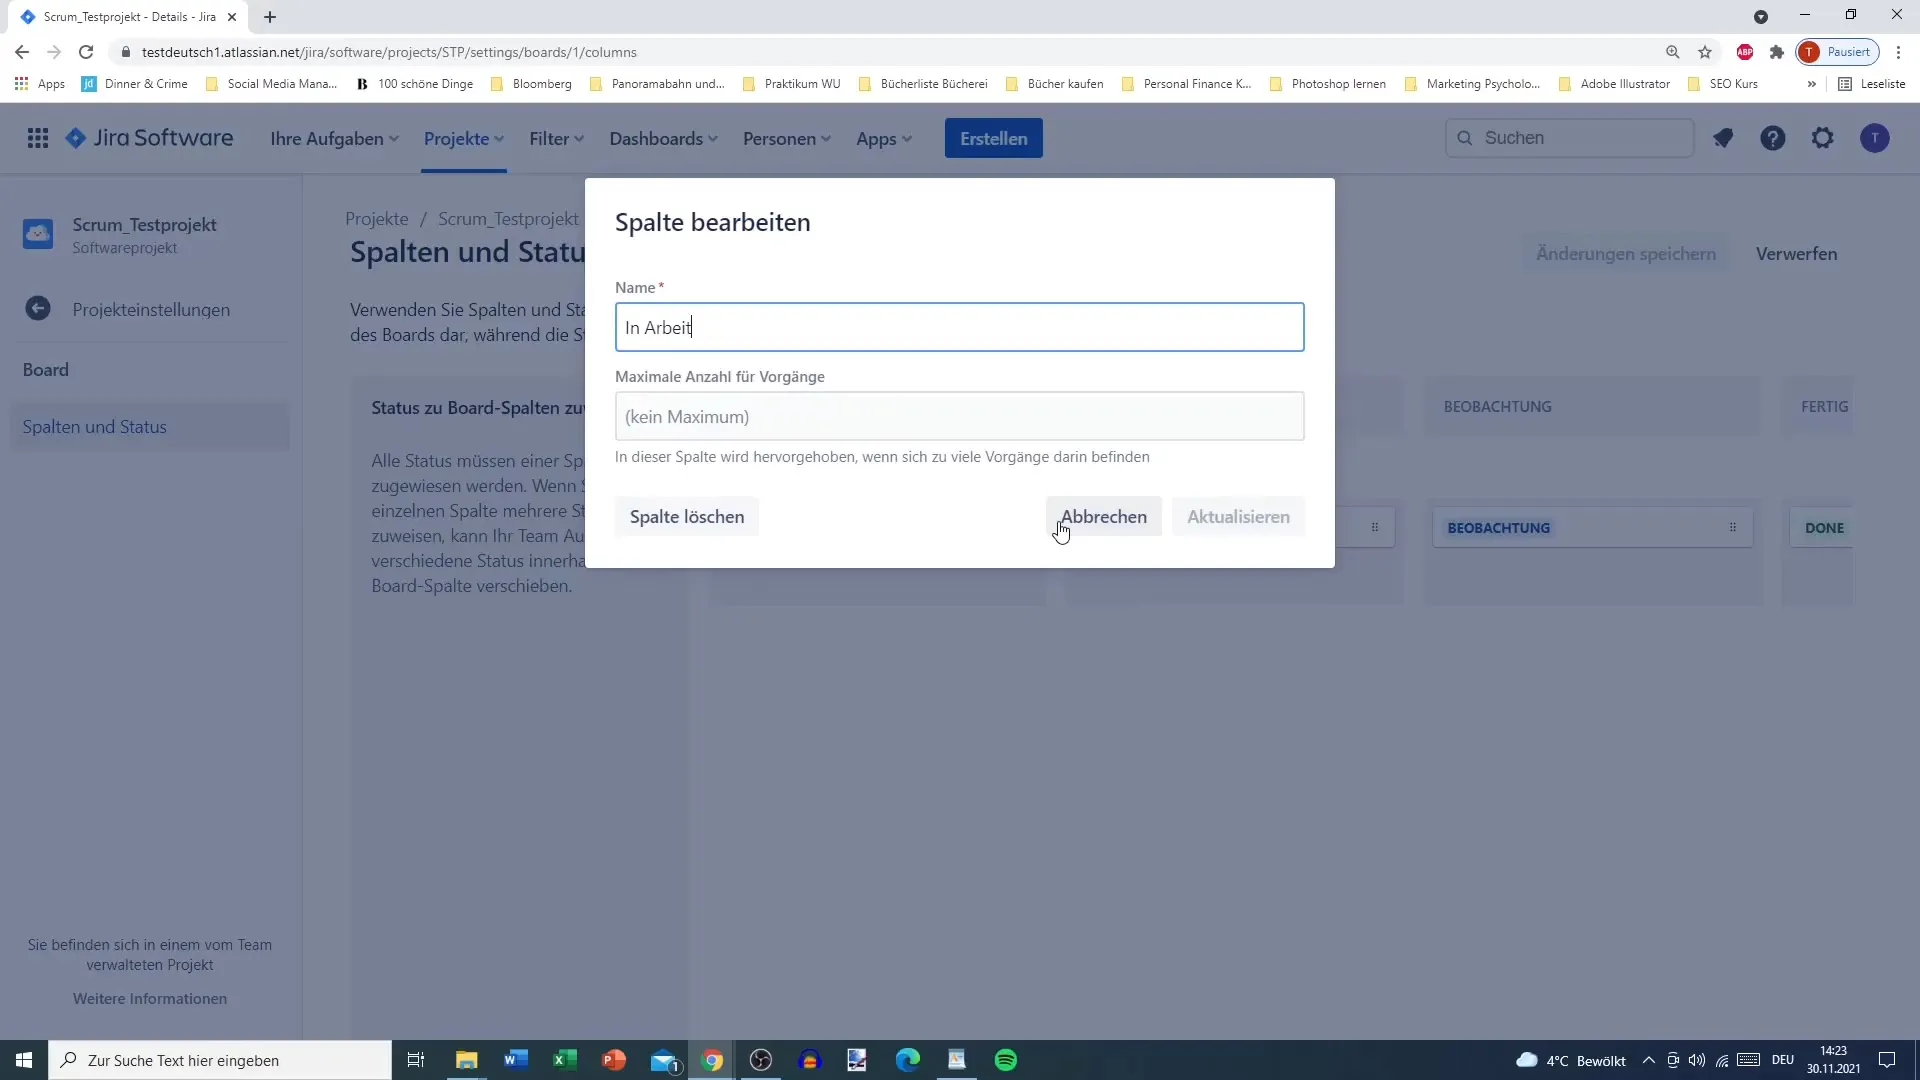The height and width of the screenshot is (1080, 1920).
Task: Open the help question mark icon
Action: [1772, 138]
